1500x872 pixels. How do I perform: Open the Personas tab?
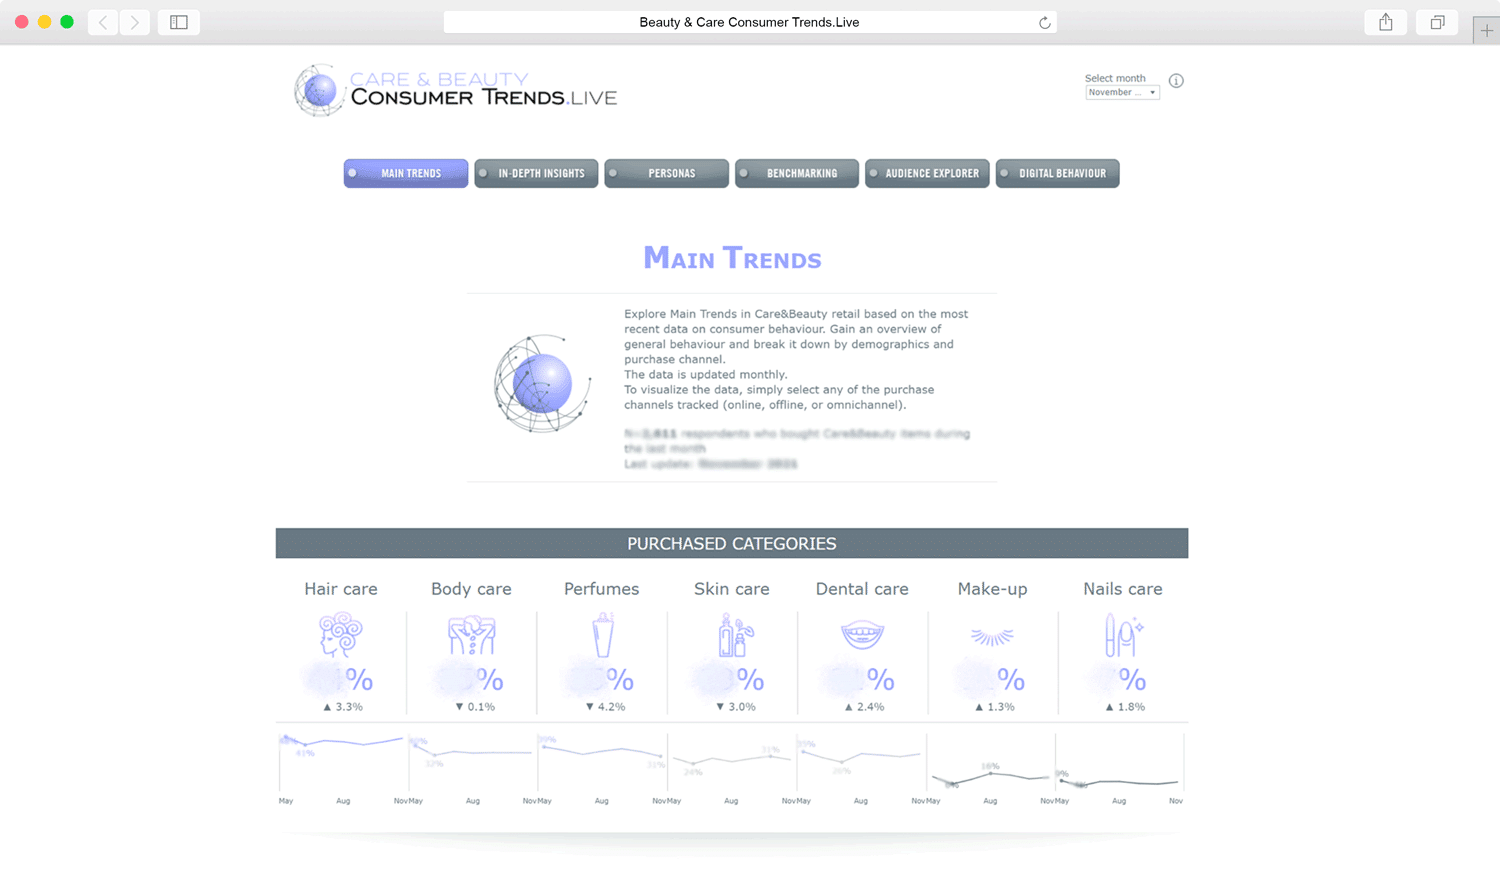tap(667, 173)
